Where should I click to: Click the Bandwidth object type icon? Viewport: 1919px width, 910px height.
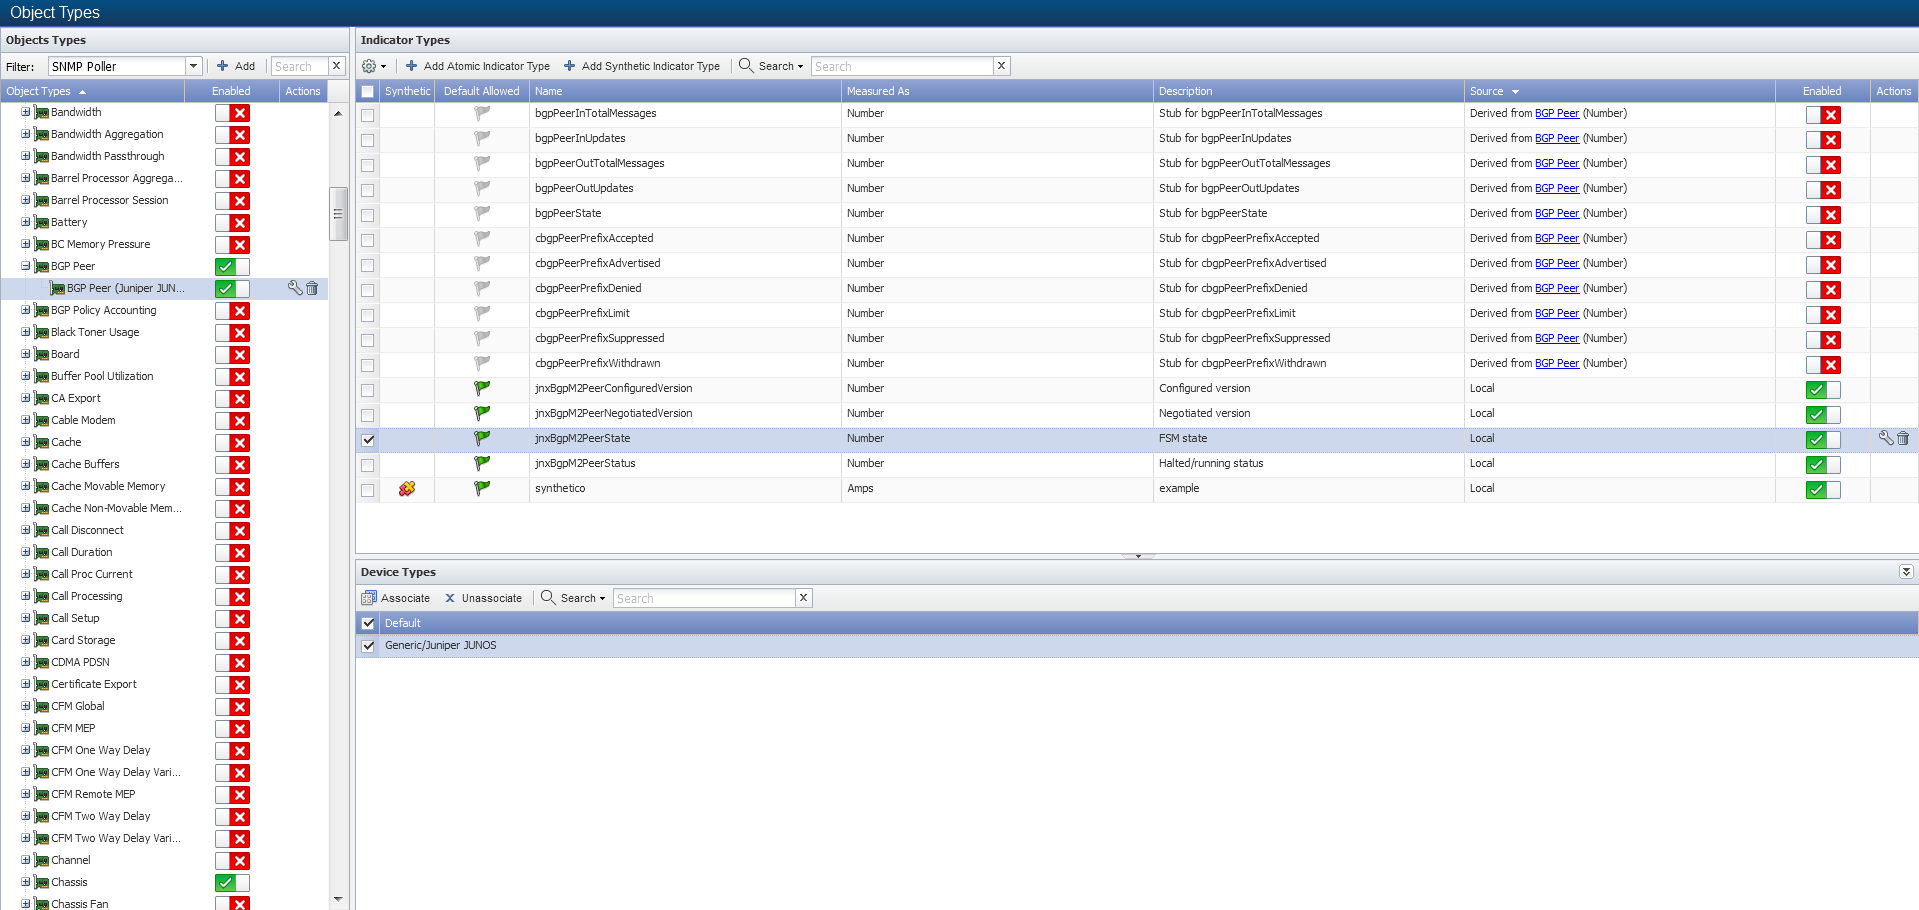pyautogui.click(x=42, y=113)
